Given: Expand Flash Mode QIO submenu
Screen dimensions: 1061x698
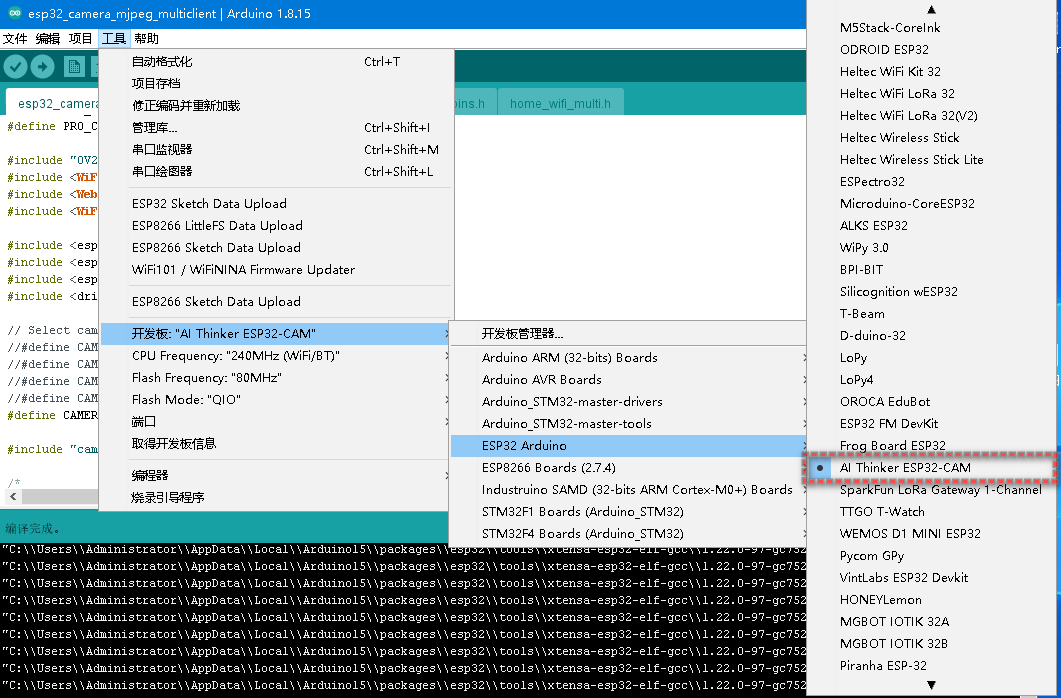Looking at the screenshot, I should click(275, 400).
